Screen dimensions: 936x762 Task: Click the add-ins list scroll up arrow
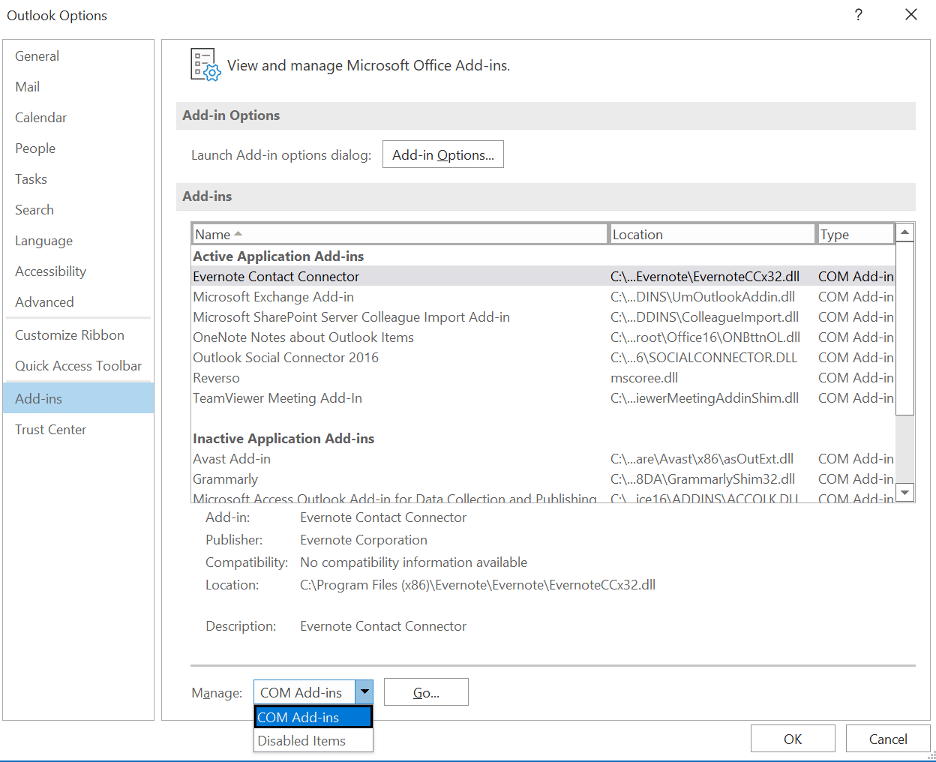coord(905,232)
